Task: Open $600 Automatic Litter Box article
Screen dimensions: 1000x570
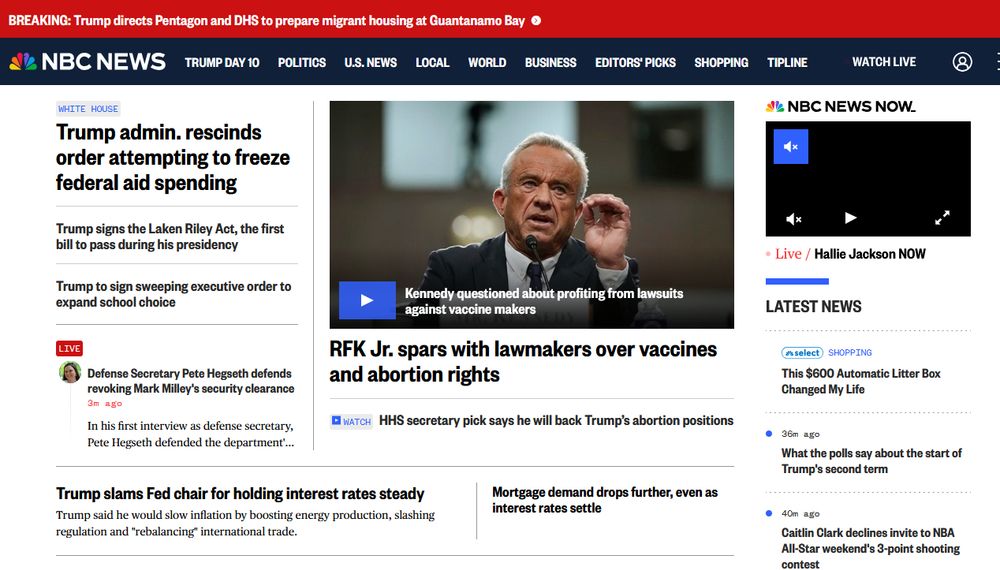Action: tap(861, 381)
